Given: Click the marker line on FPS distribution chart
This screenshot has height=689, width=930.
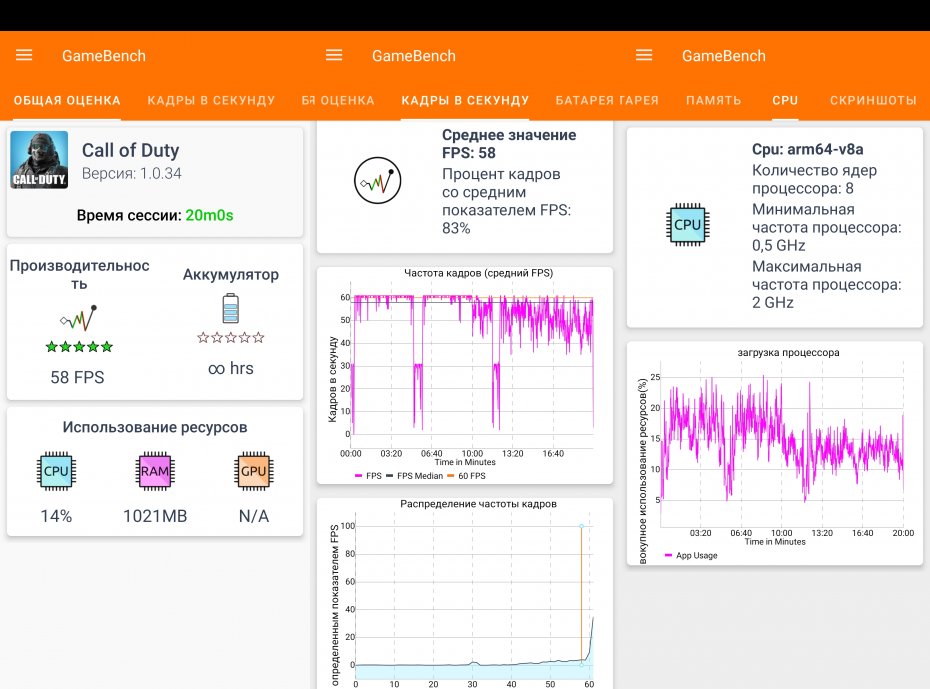Looking at the screenshot, I should tap(581, 595).
